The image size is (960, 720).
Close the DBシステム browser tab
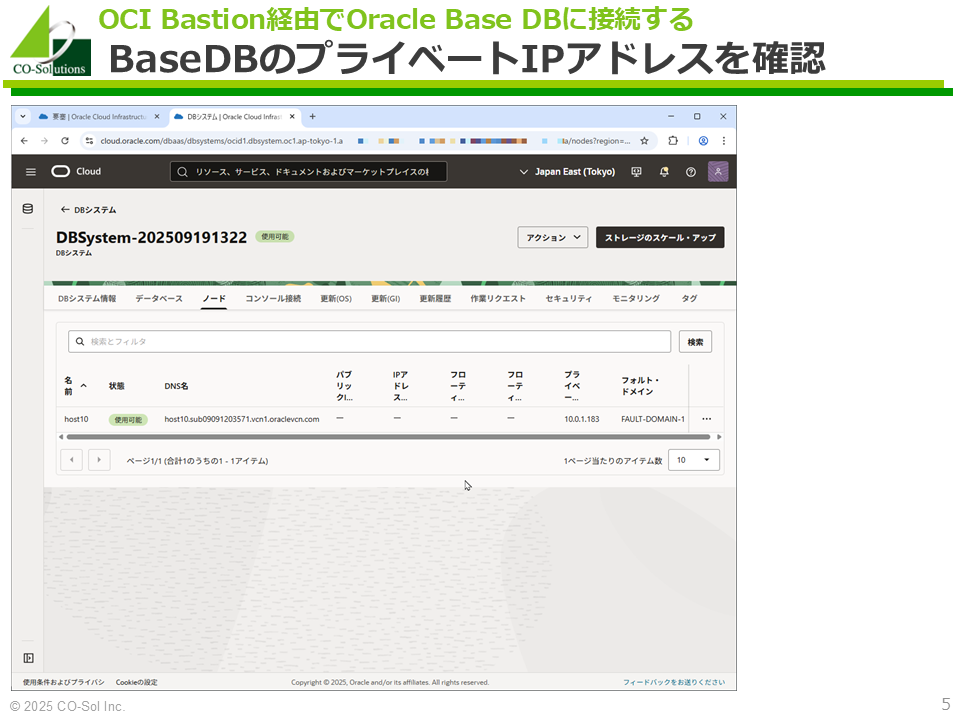[x=292, y=116]
